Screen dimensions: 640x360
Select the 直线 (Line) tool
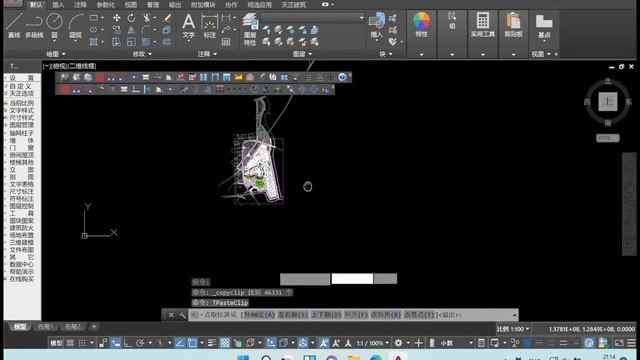point(14,25)
